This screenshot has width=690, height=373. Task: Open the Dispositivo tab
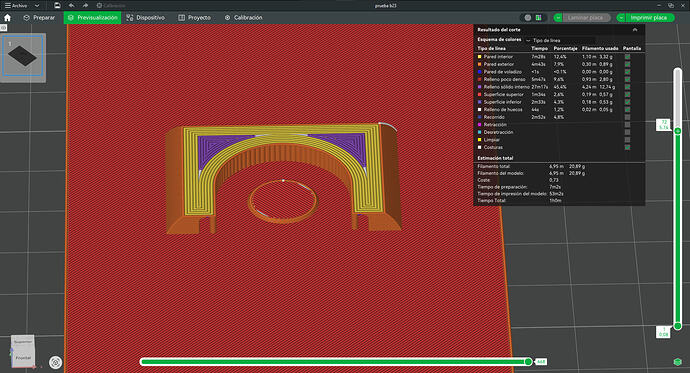point(145,18)
